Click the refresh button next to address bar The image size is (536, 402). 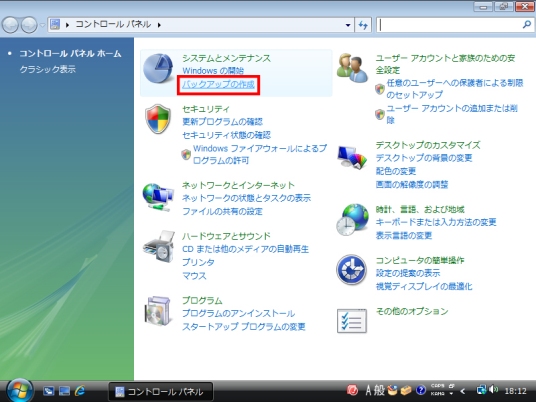[x=363, y=25]
